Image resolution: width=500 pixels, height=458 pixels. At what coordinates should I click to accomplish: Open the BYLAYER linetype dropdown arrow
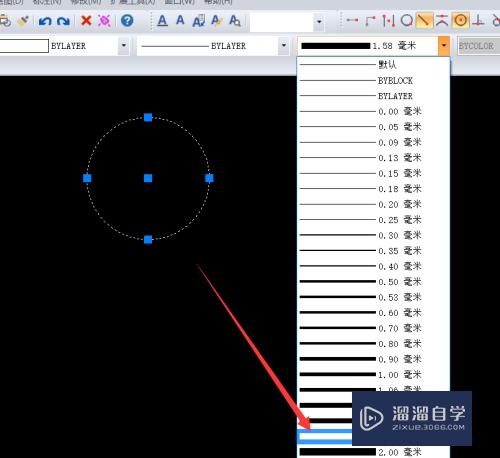coord(284,45)
